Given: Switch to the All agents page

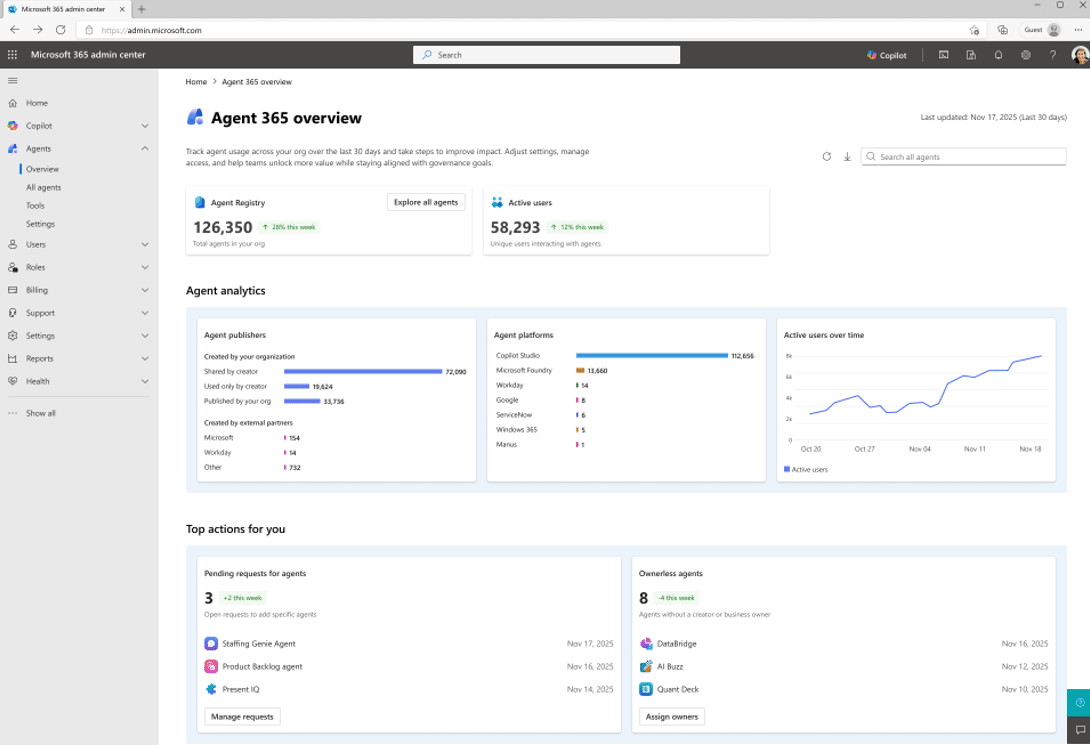Looking at the screenshot, I should (x=44, y=187).
